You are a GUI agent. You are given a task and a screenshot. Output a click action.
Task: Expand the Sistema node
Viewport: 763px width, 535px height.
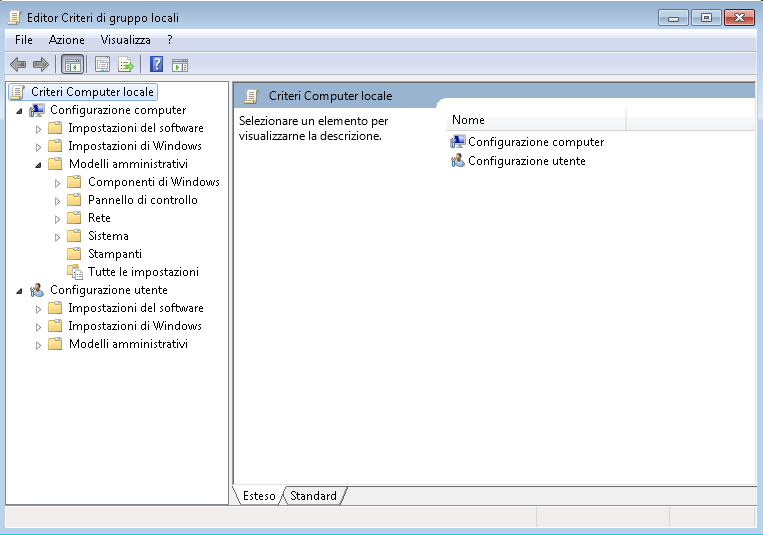[x=57, y=237]
